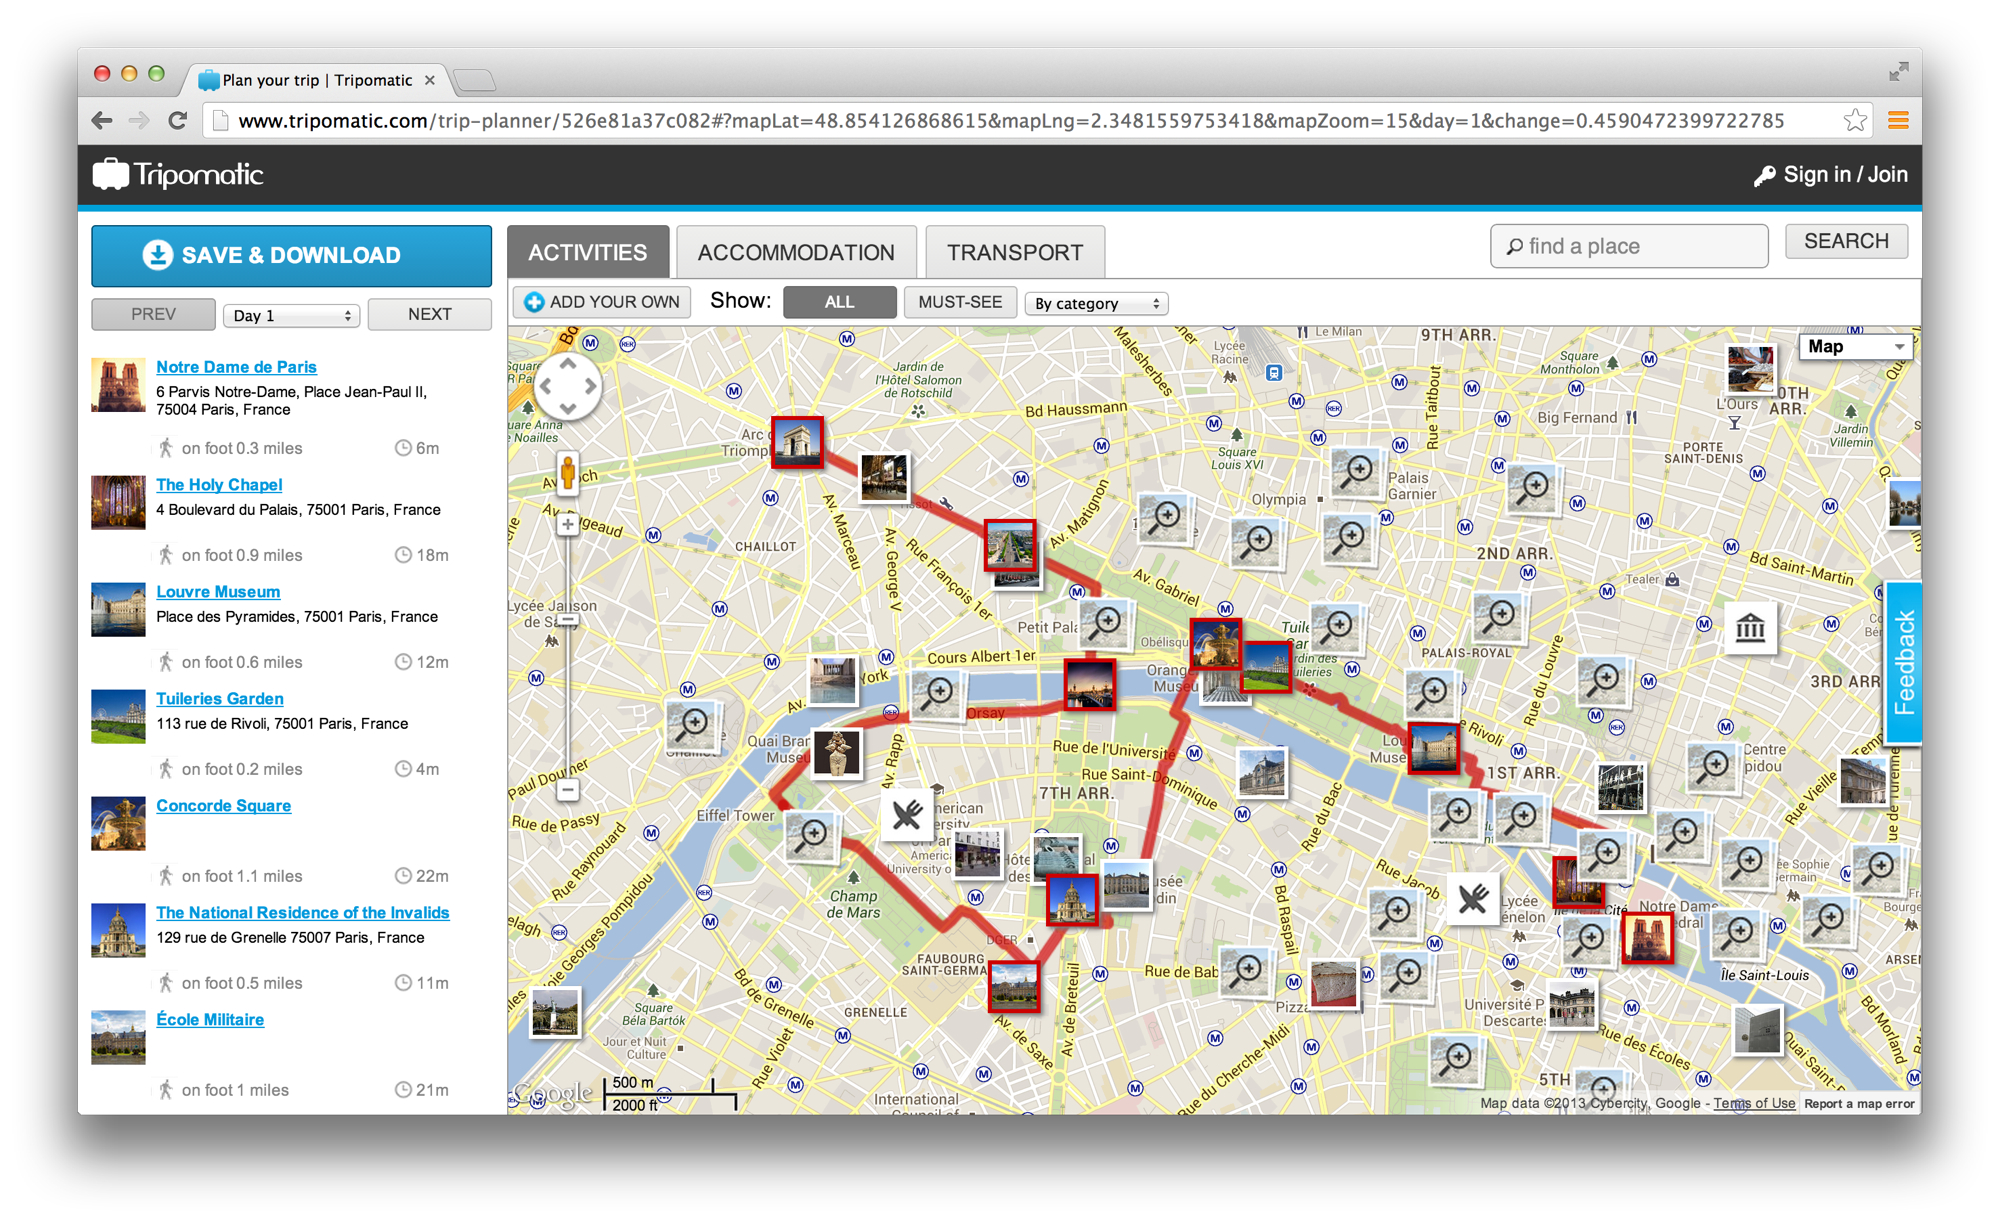Open the museum icon near Palais-Royal
Screen dimensions: 2000x1222
tap(1750, 628)
